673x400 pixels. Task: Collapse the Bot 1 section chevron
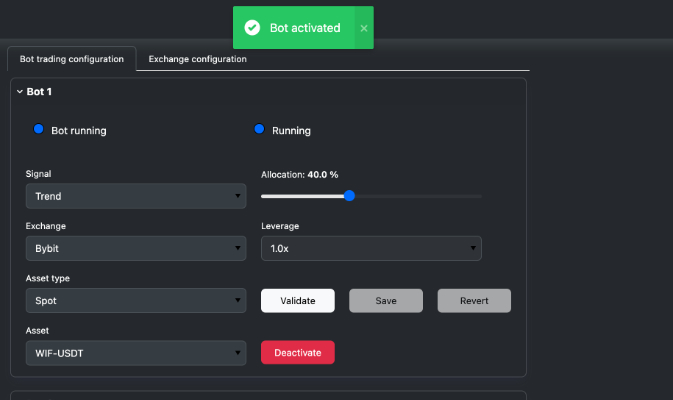tap(20, 91)
